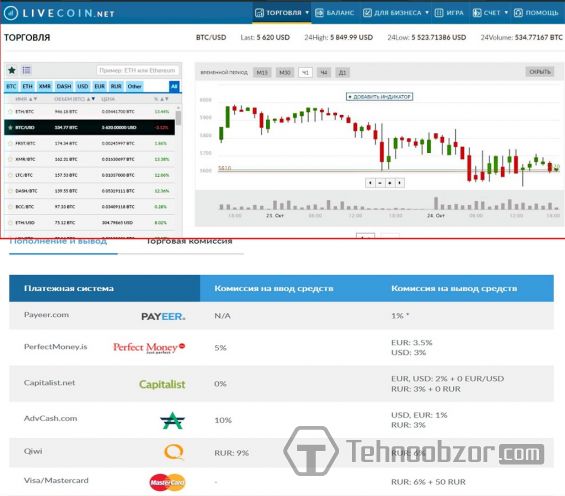Open the Добавить индикатор dropdown
565x496 pixels.
point(379,97)
